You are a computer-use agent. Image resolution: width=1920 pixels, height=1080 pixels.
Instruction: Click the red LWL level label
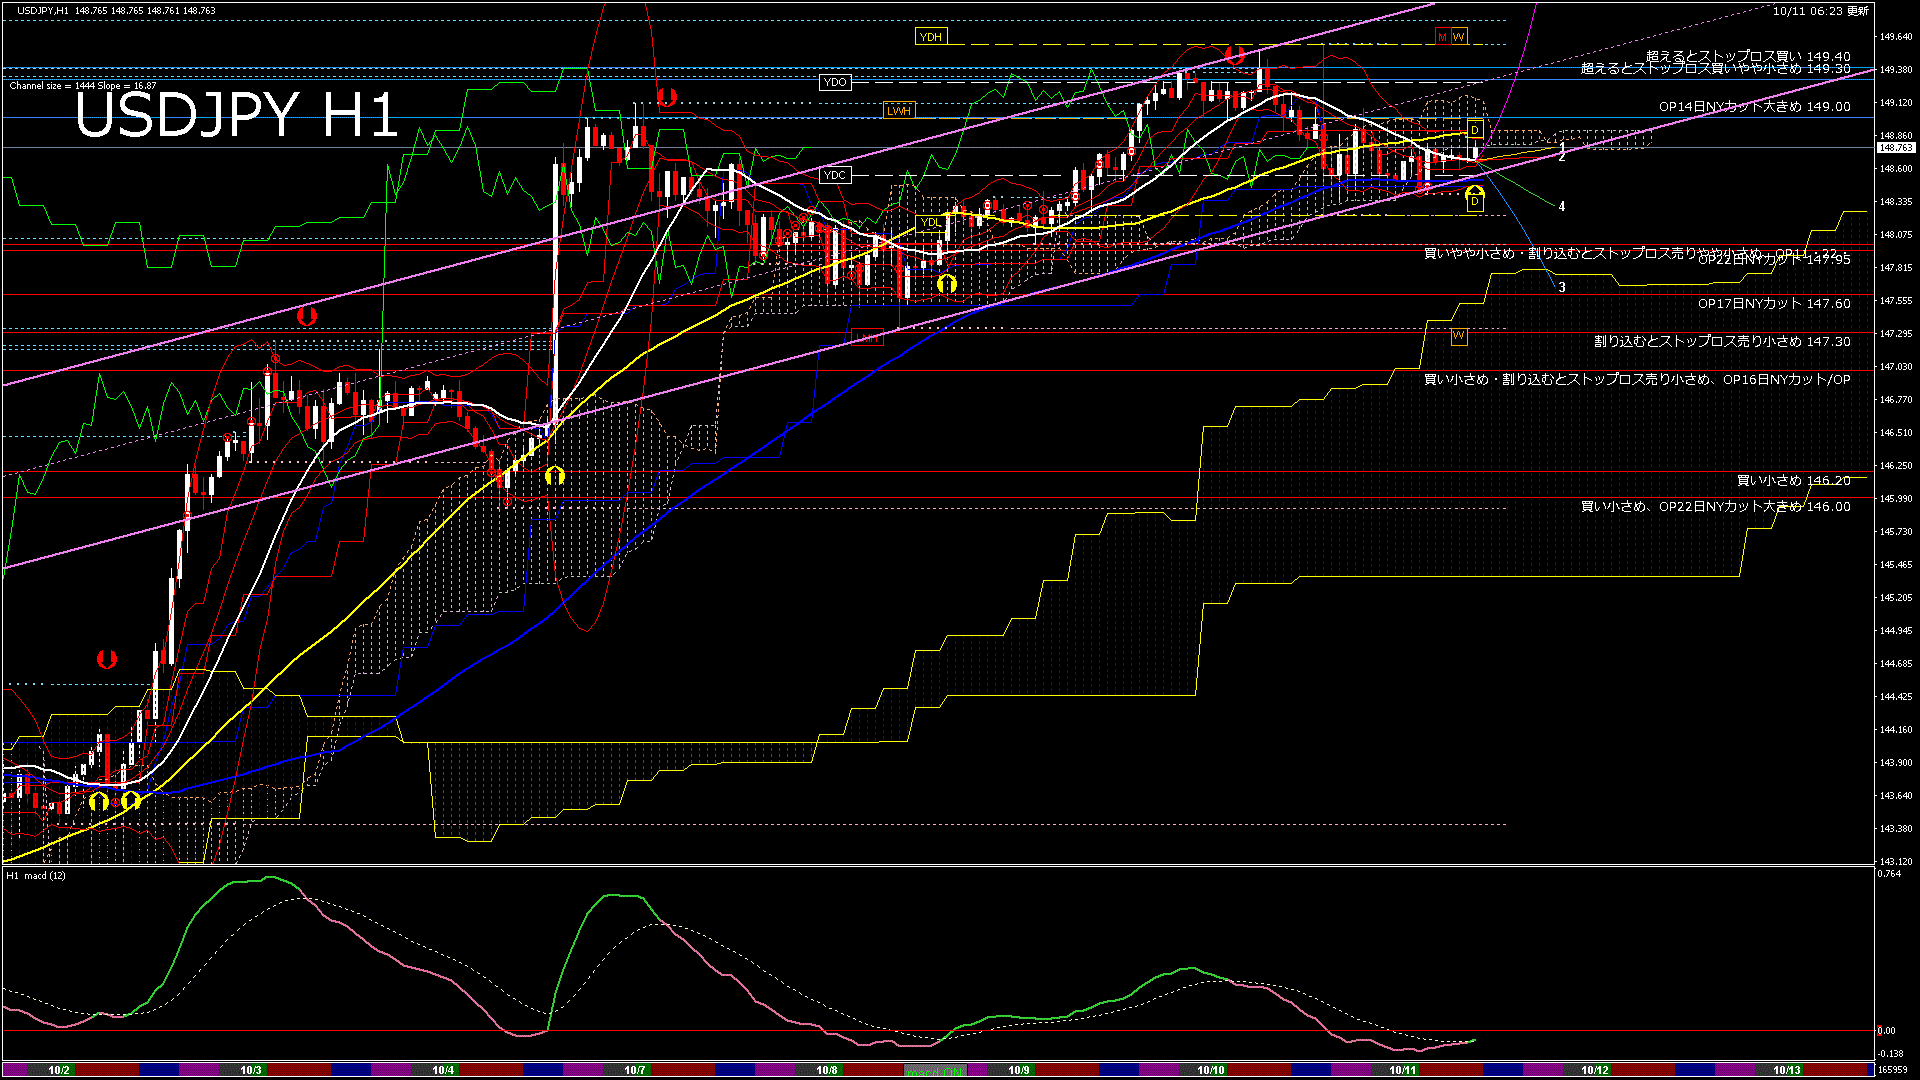click(x=867, y=337)
